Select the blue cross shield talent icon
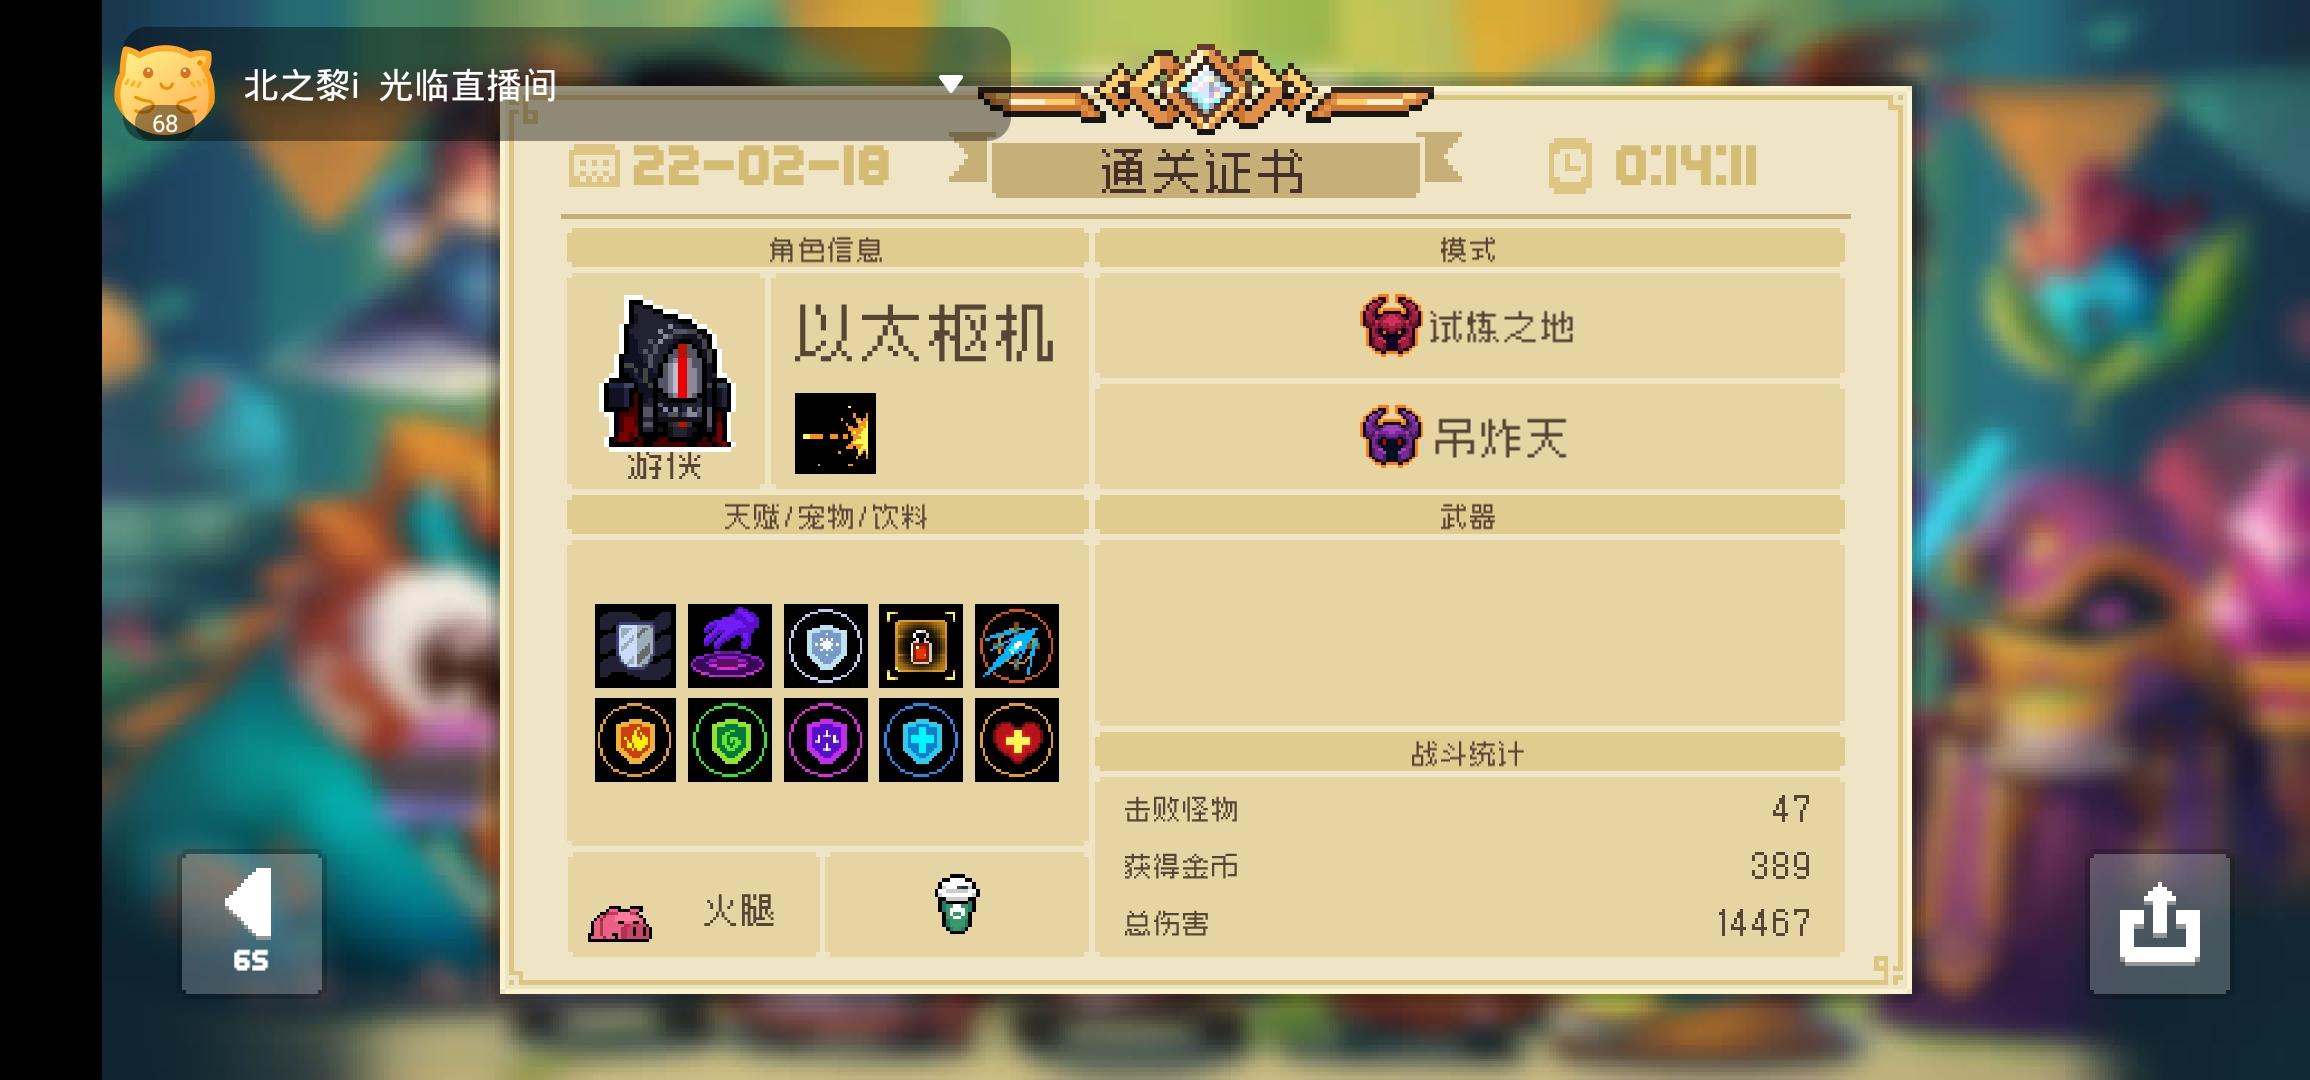Image resolution: width=2310 pixels, height=1080 pixels. pos(920,740)
